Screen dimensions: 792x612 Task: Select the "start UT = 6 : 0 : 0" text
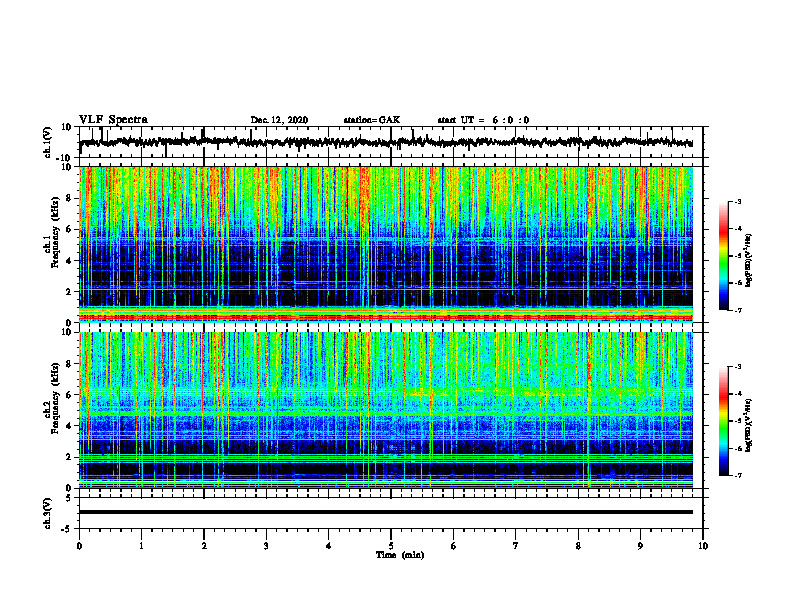click(483, 120)
